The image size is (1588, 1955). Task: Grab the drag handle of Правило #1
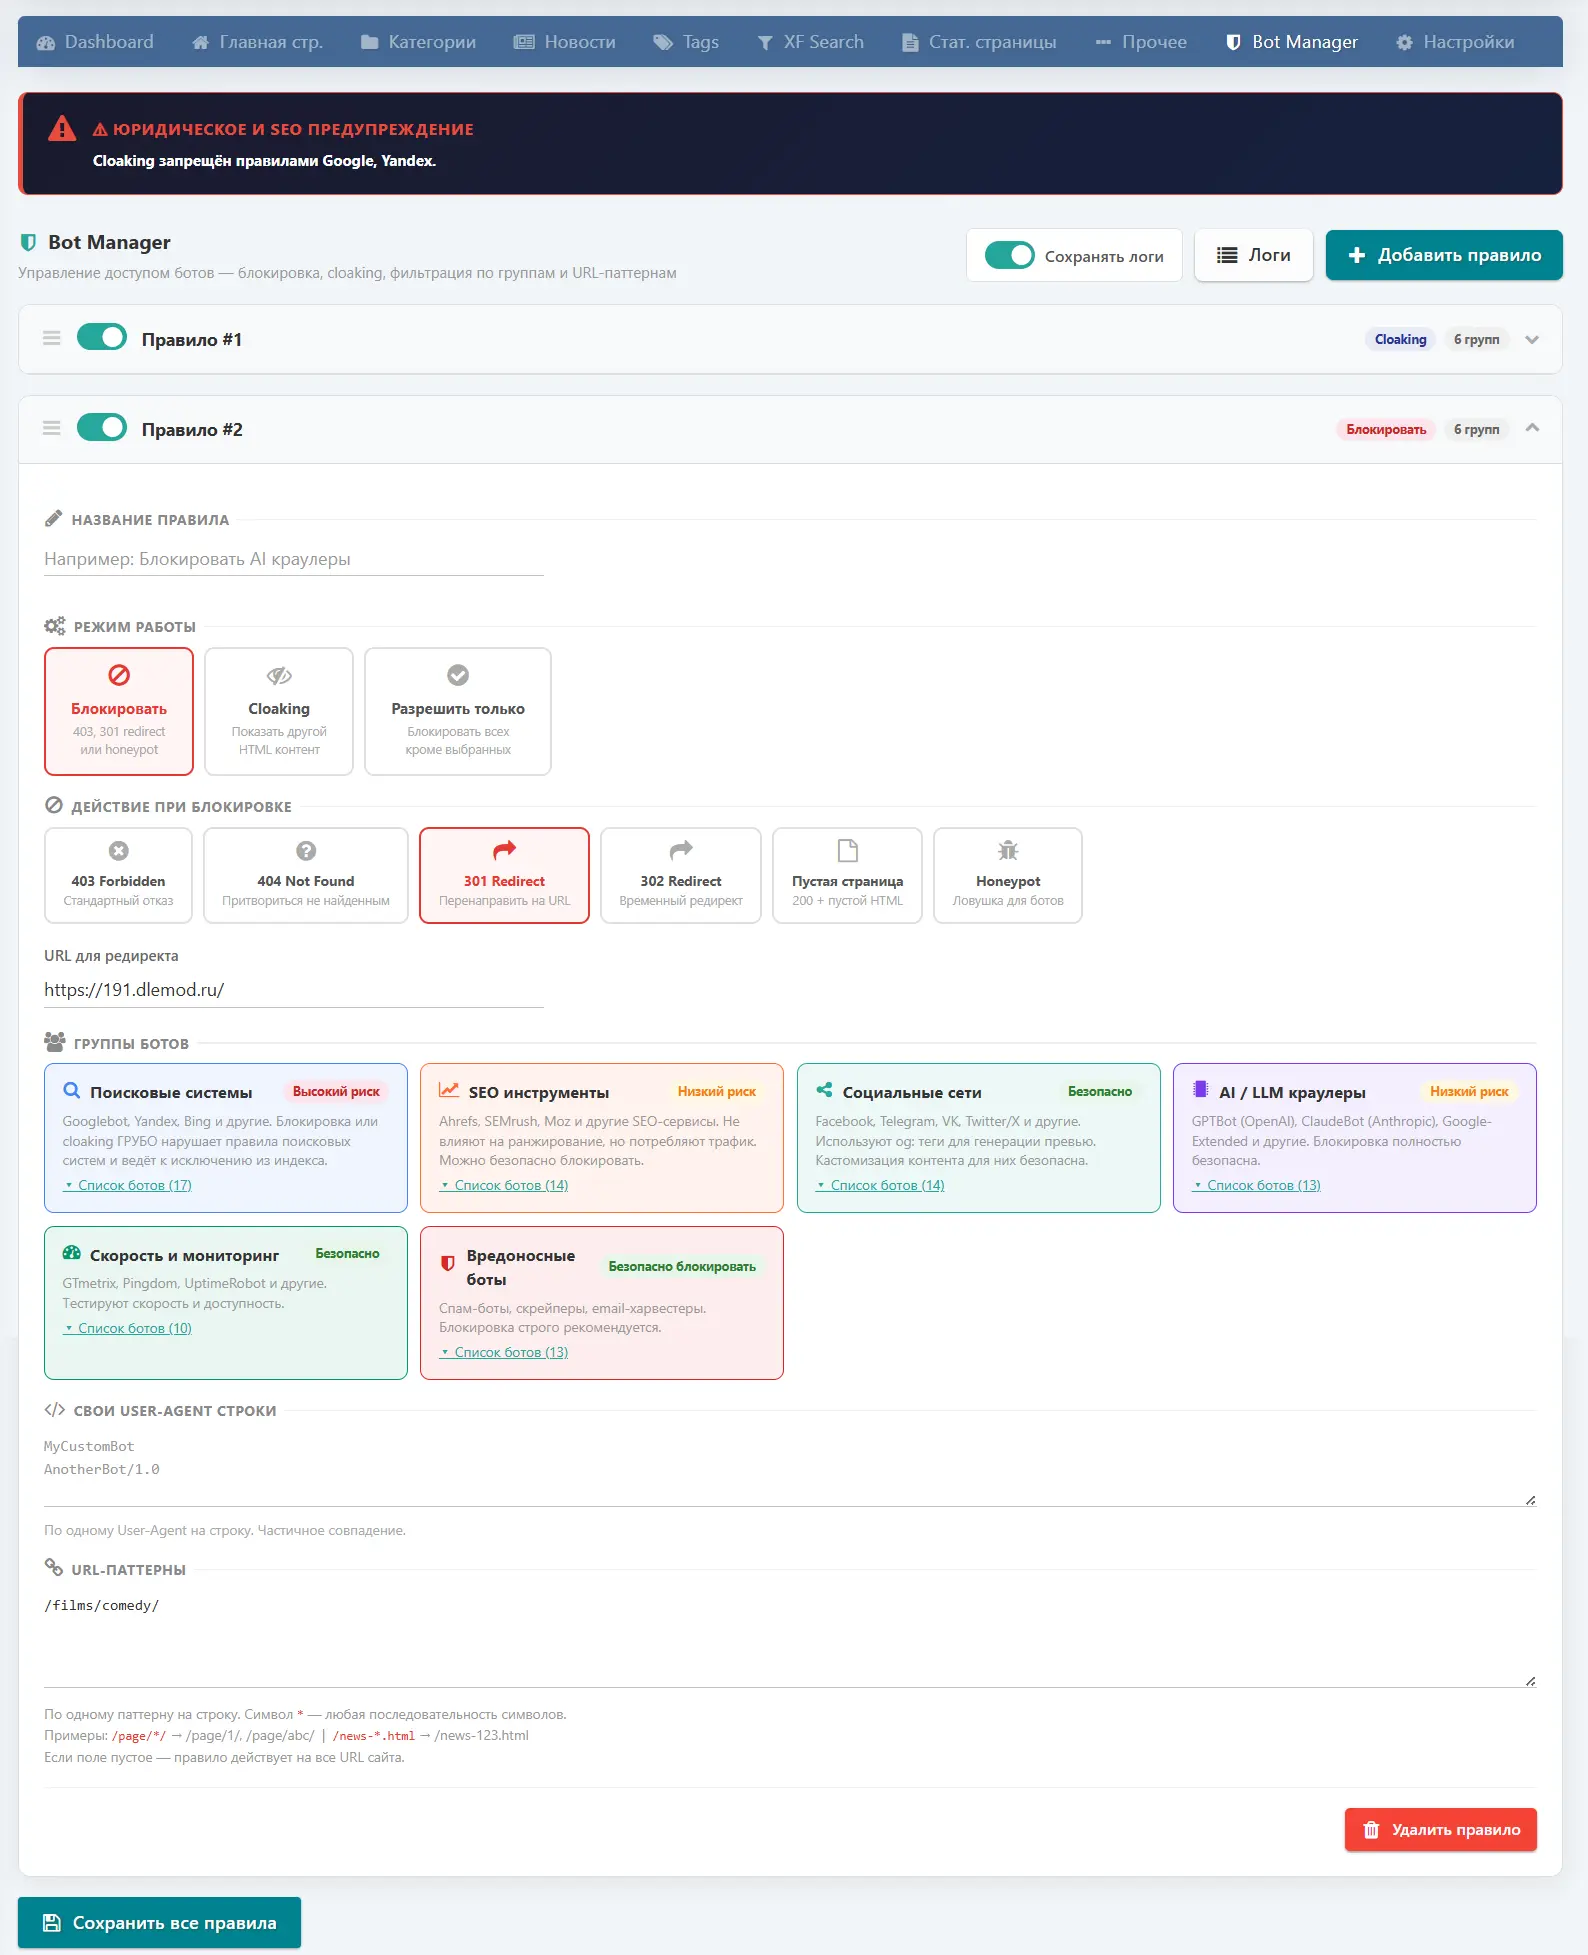[52, 339]
